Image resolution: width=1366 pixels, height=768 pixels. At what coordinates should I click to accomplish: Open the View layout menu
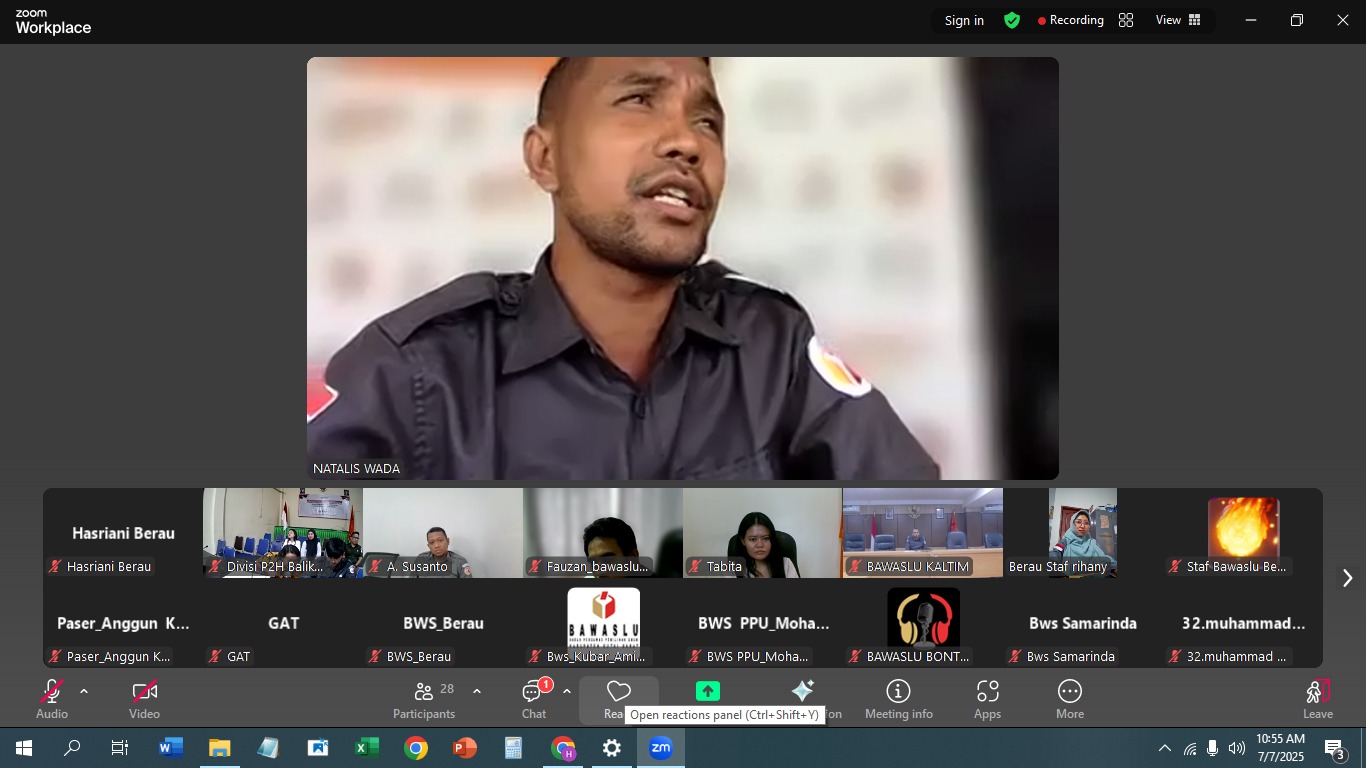1178,20
